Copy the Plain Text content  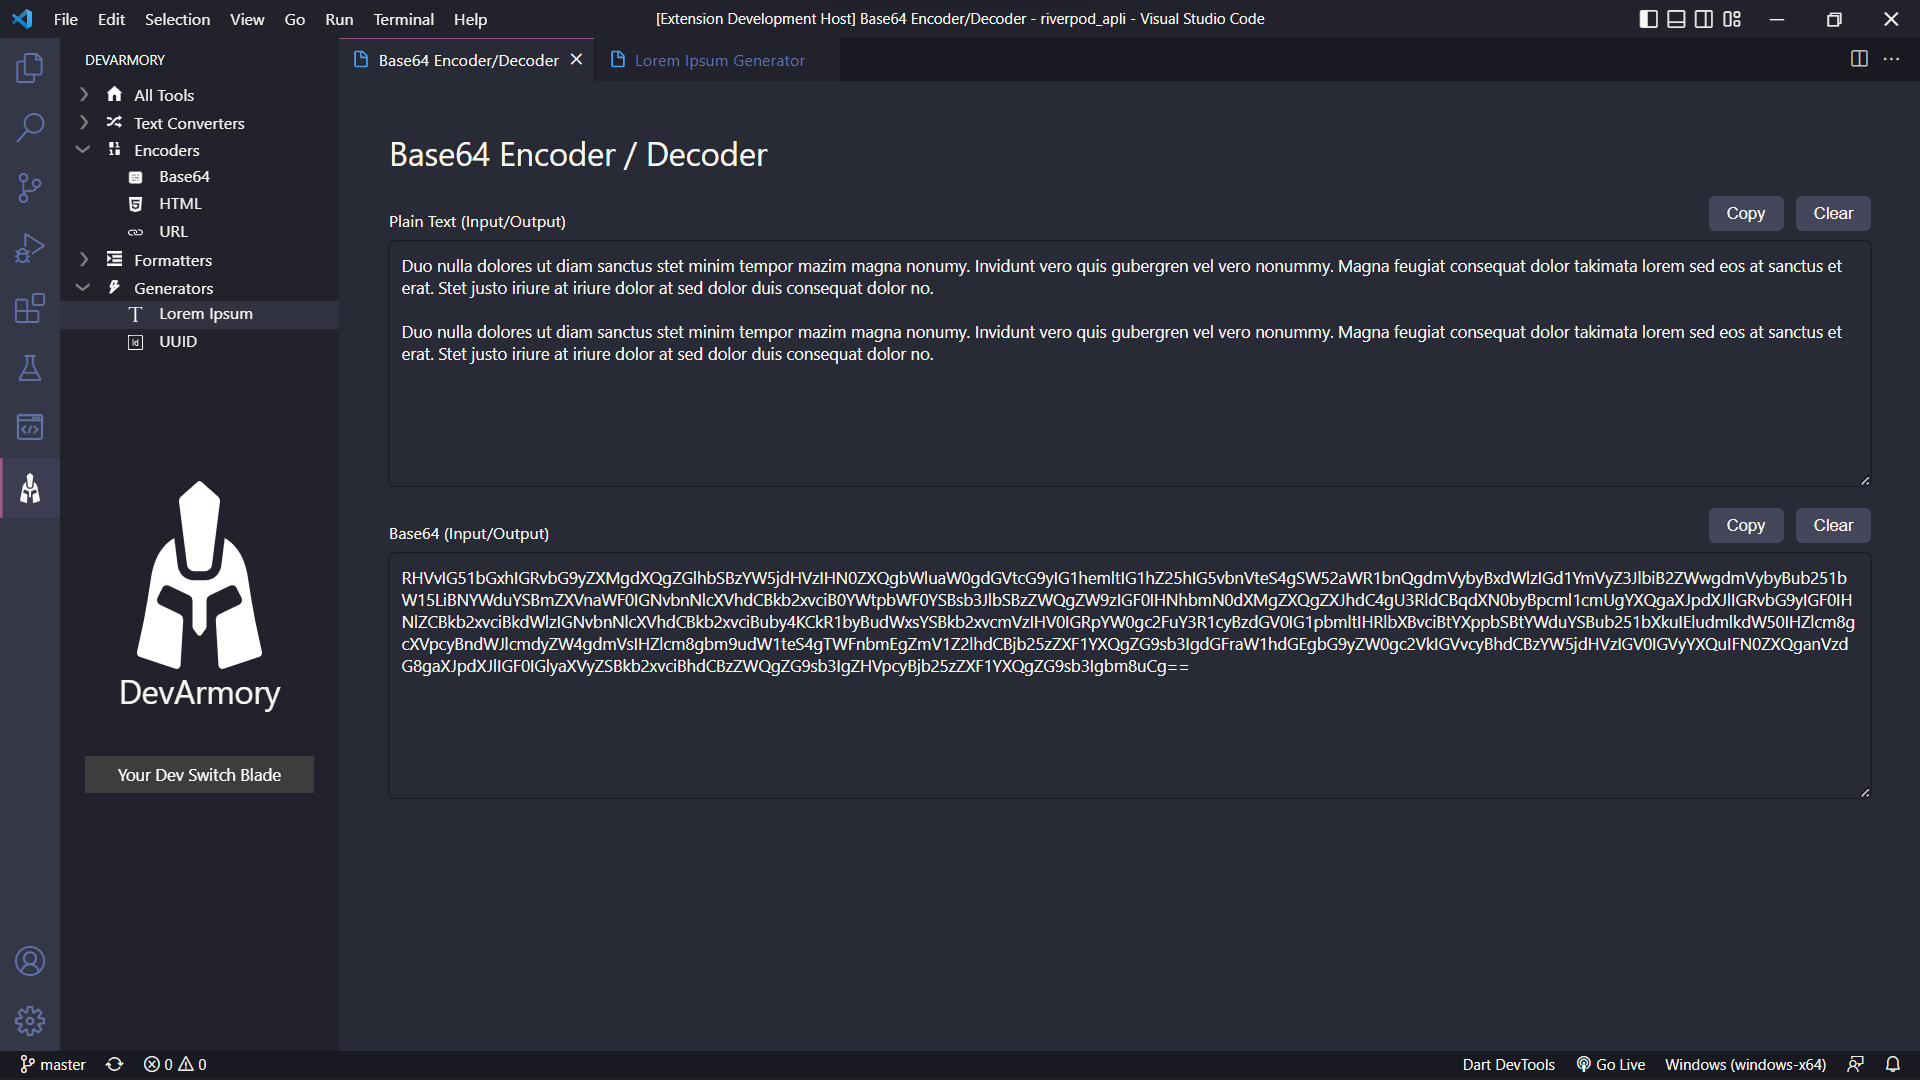(x=1745, y=213)
